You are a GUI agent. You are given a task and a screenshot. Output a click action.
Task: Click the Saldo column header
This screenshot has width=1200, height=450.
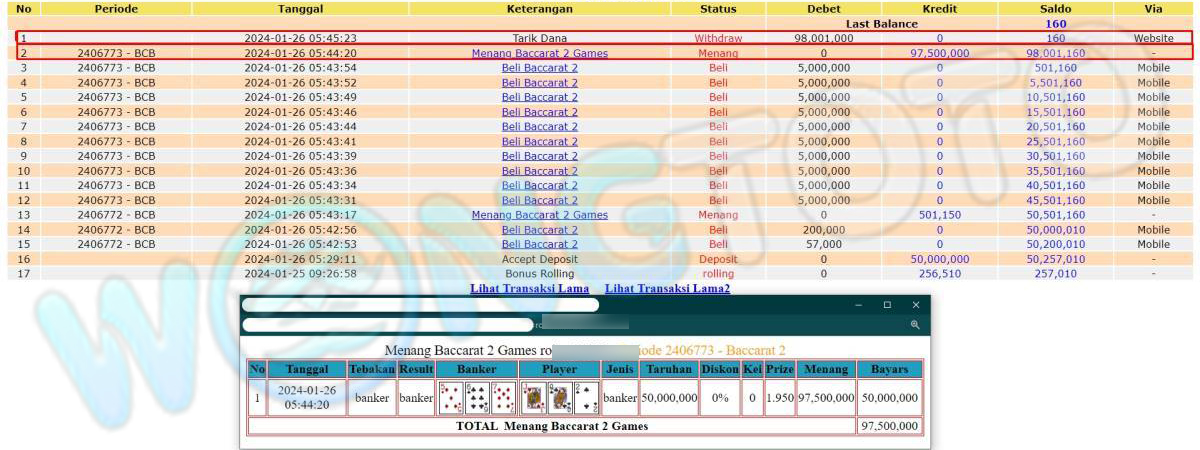pyautogui.click(x=1055, y=9)
